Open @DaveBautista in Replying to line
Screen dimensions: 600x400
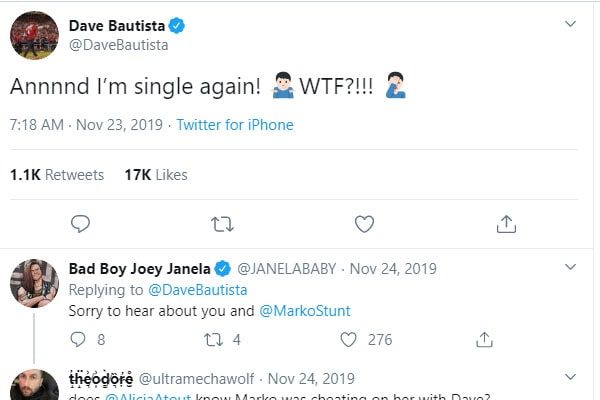point(197,290)
